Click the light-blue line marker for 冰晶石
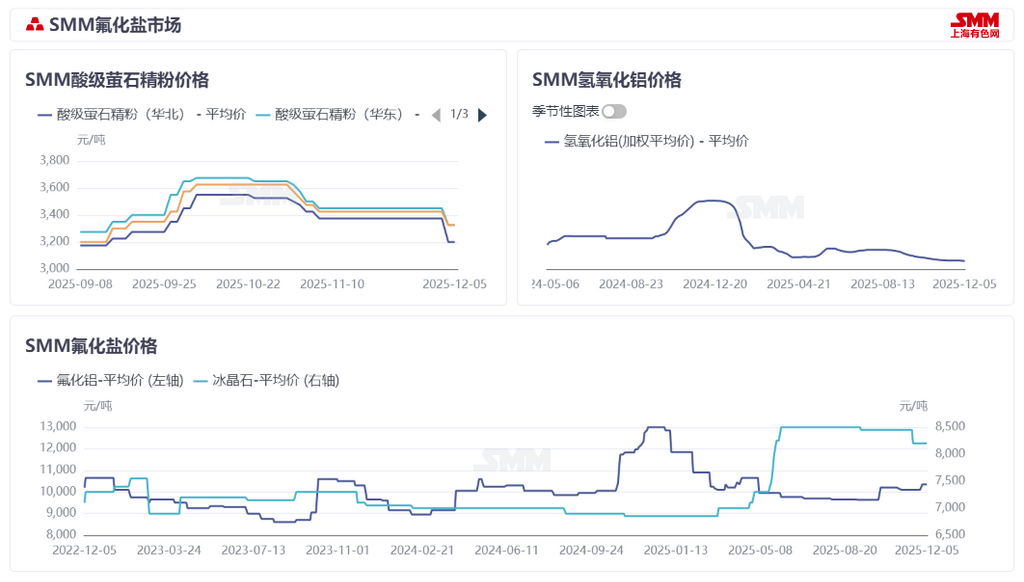 click(x=200, y=380)
